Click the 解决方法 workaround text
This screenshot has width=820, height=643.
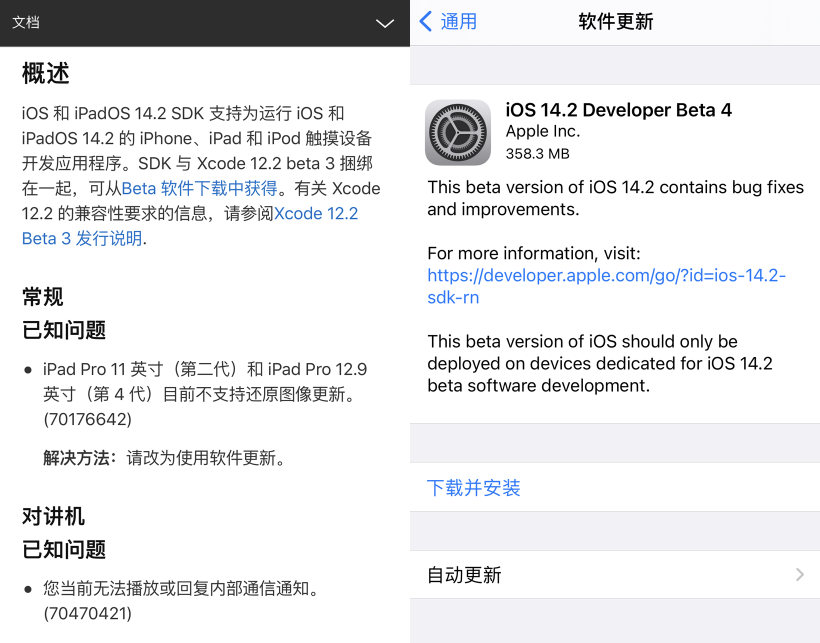point(165,458)
